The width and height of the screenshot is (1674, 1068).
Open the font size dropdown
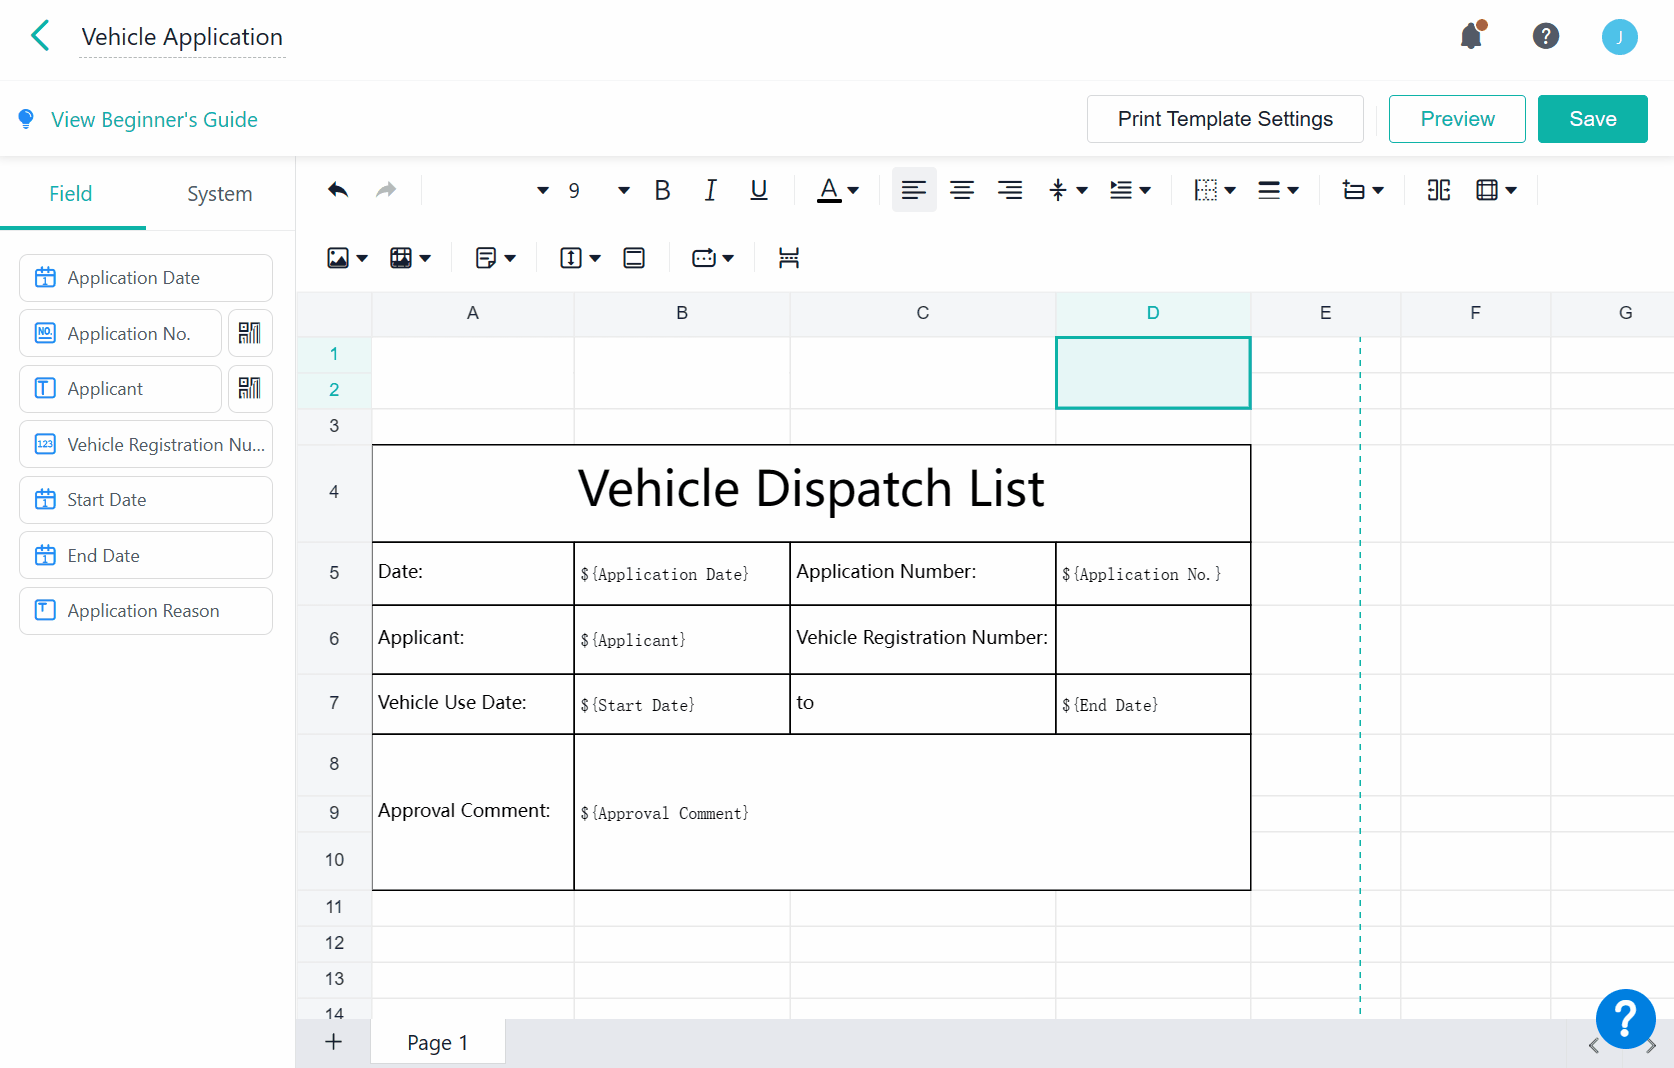[623, 190]
